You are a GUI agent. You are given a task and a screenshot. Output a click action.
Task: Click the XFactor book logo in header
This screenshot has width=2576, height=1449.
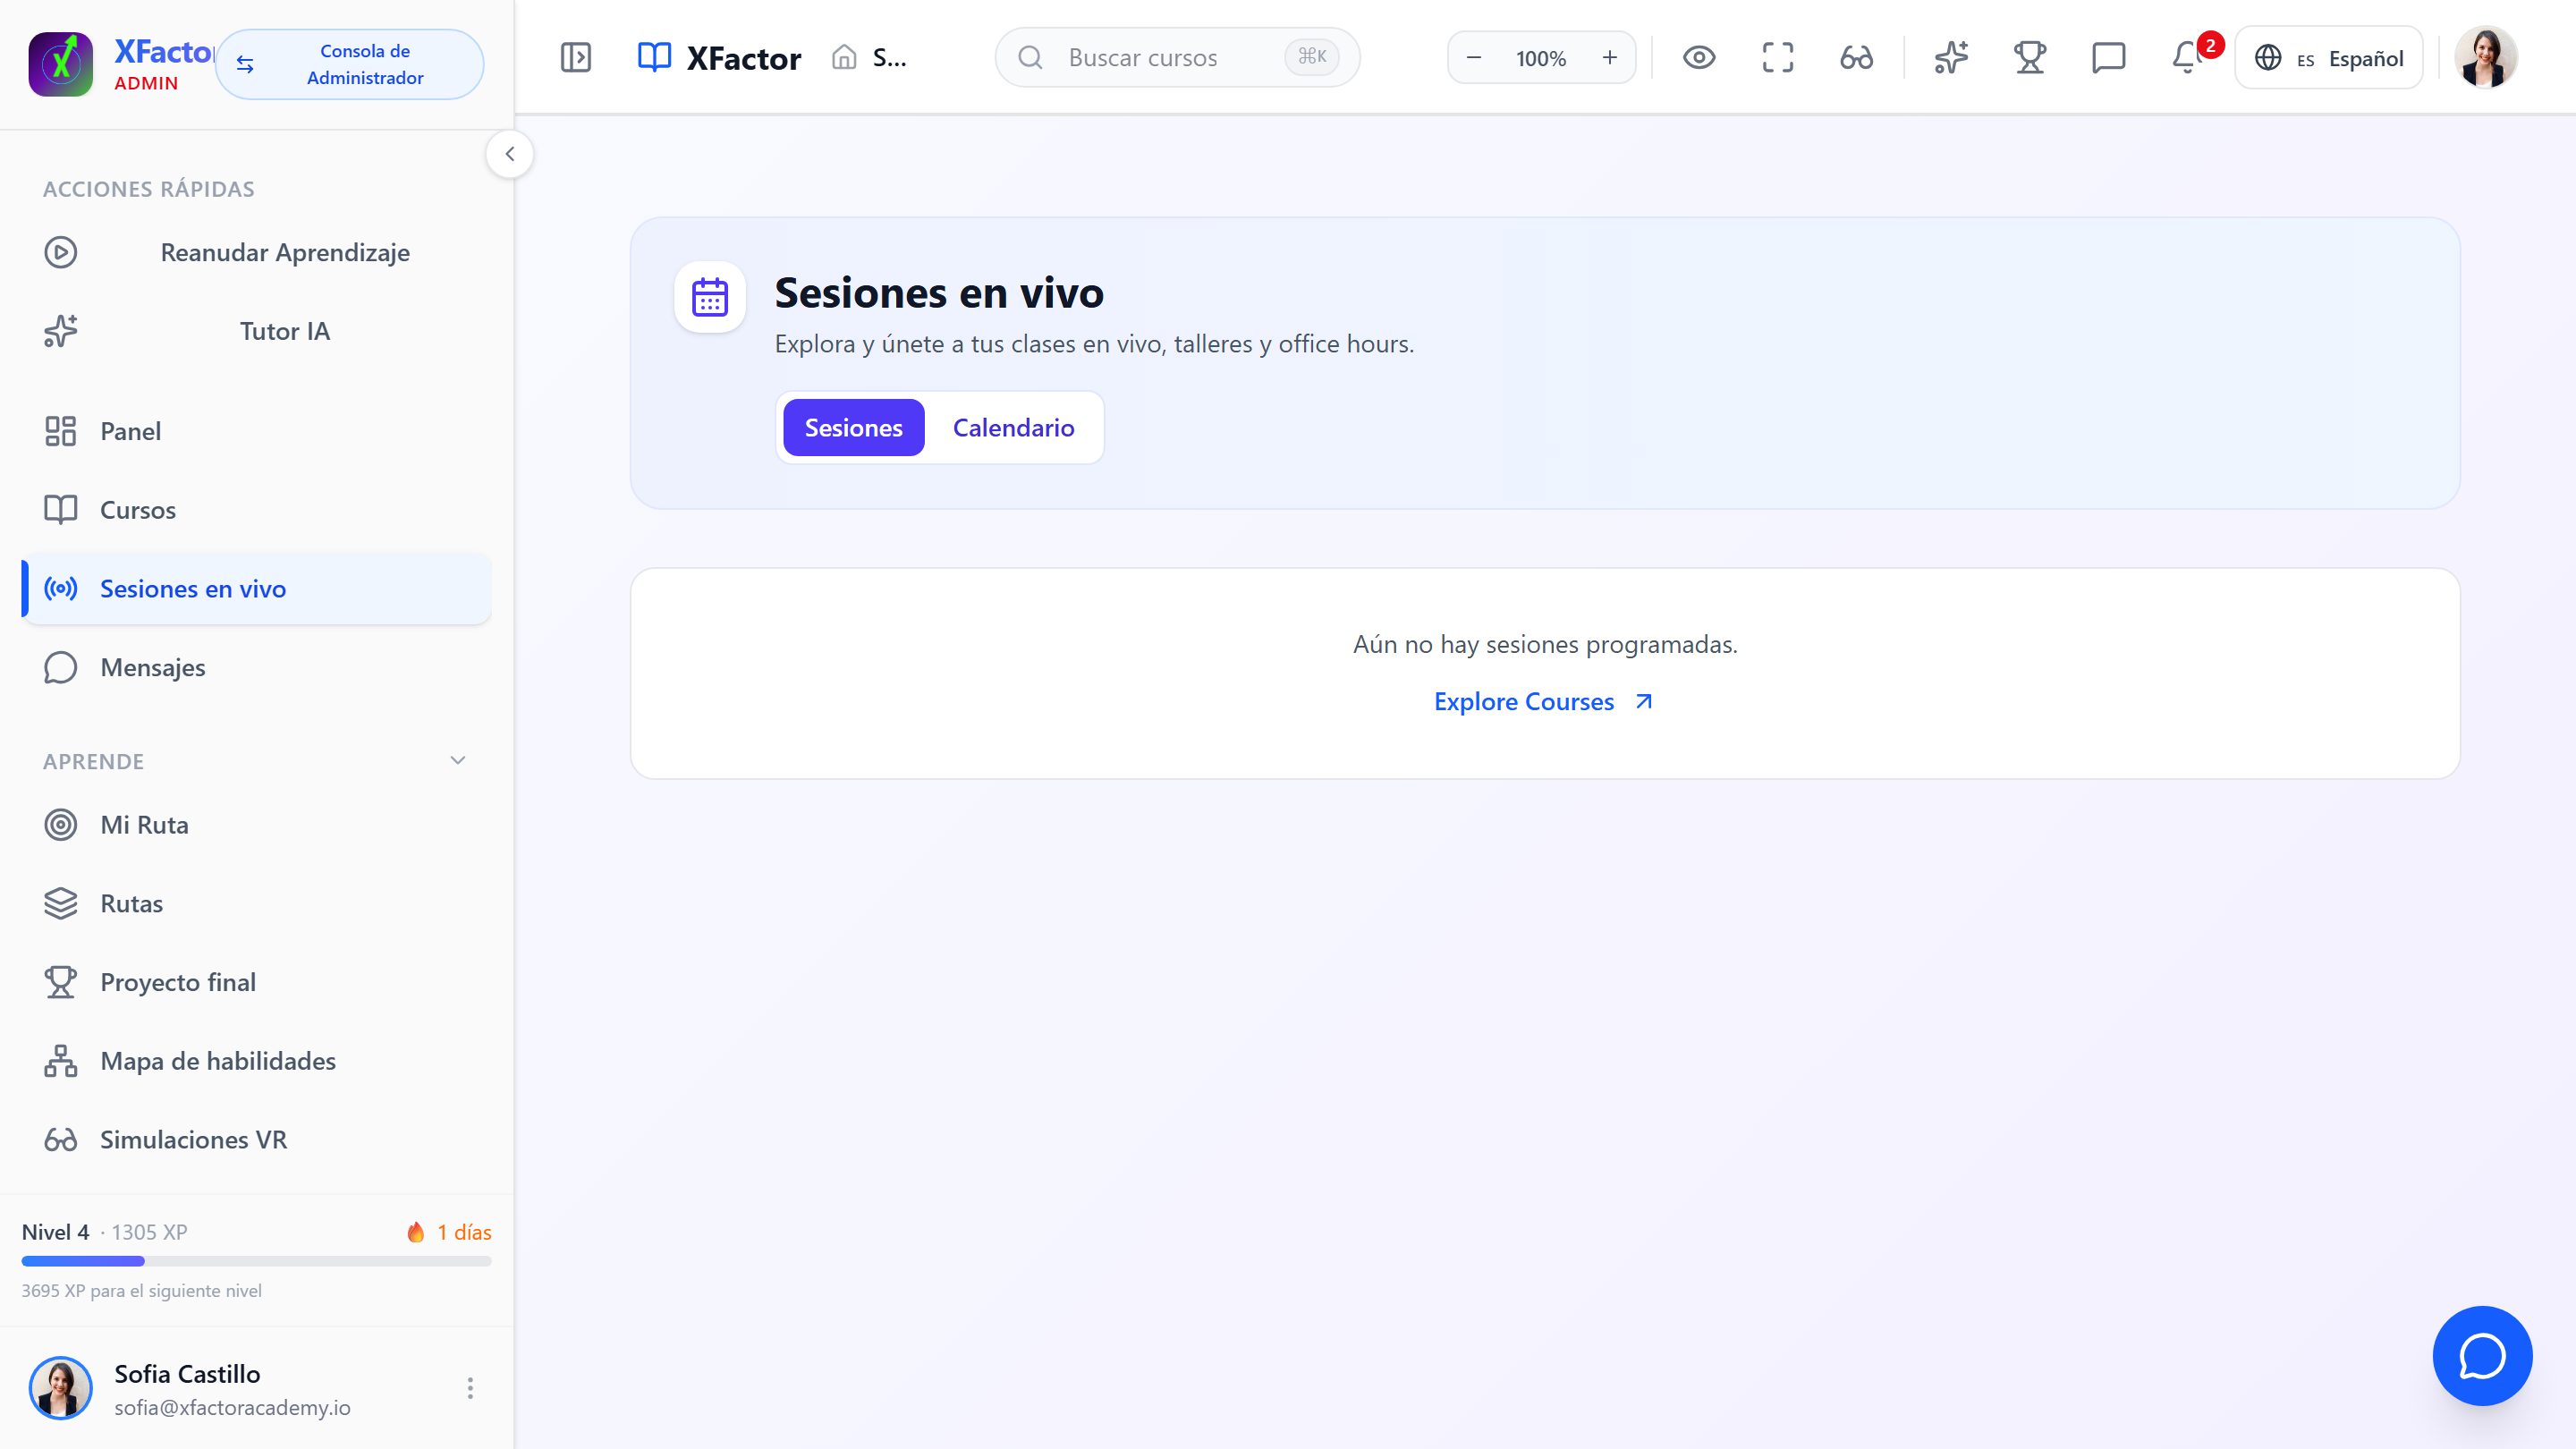click(x=654, y=57)
